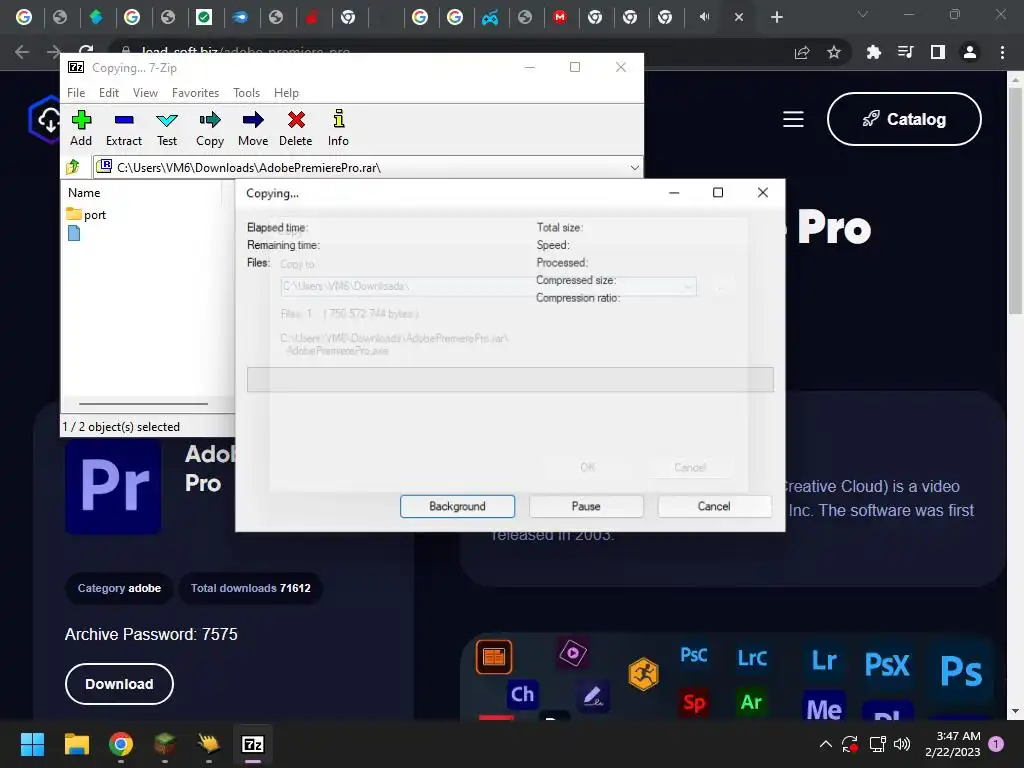
Task: Open Chrome side panel icon
Action: 938,52
